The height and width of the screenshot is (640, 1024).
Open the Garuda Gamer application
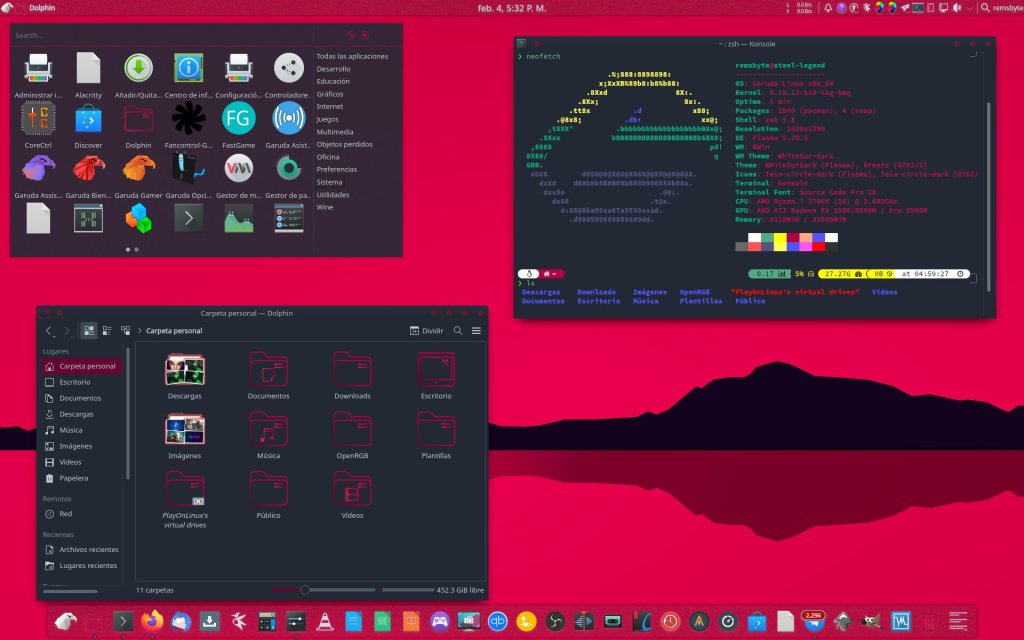coord(138,168)
